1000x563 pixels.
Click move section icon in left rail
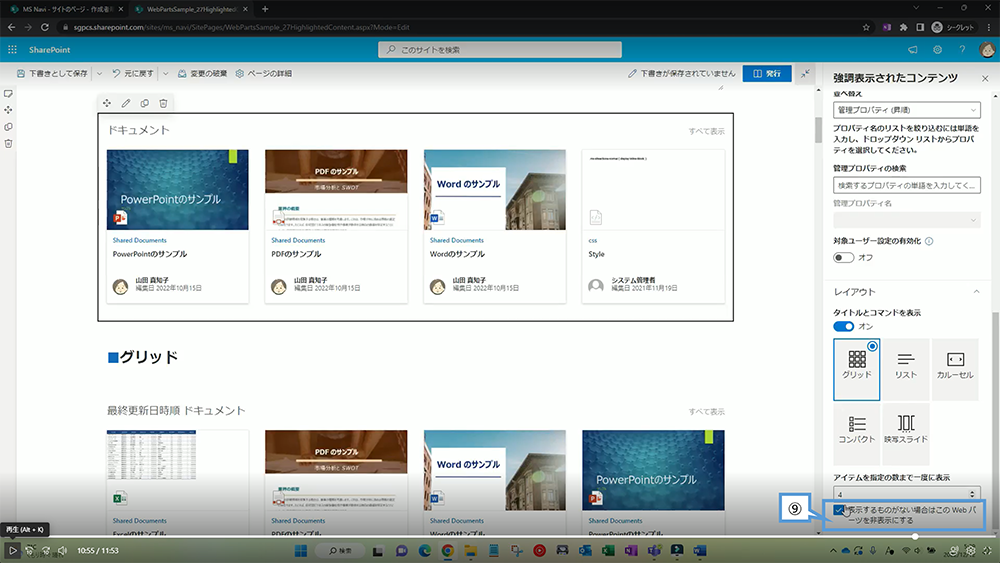[8, 110]
